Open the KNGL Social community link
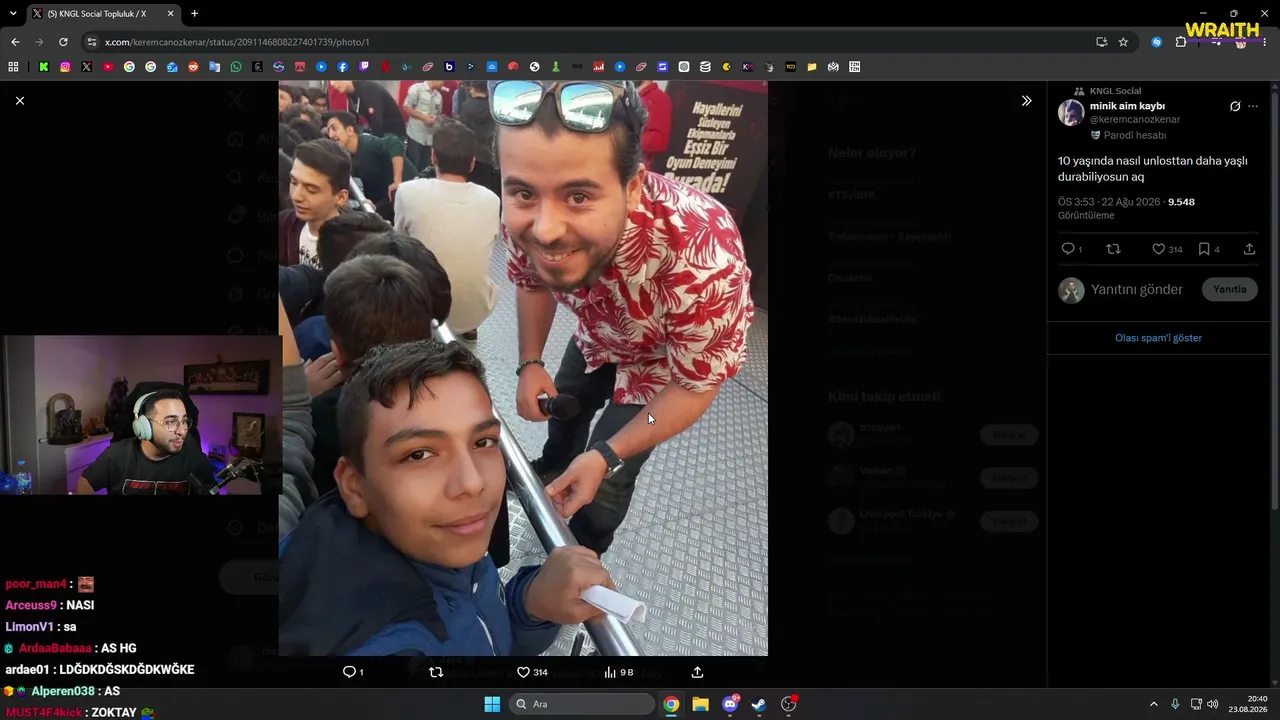 [x=1115, y=91]
